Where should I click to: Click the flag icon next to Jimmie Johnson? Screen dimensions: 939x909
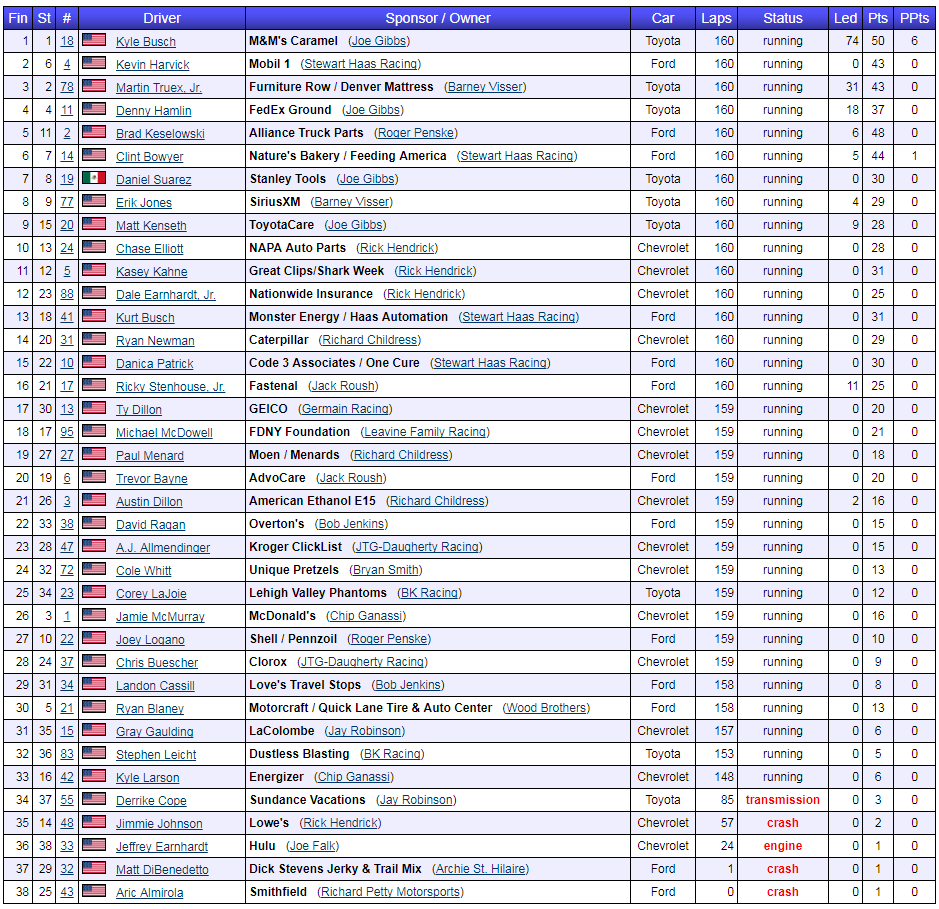94,822
